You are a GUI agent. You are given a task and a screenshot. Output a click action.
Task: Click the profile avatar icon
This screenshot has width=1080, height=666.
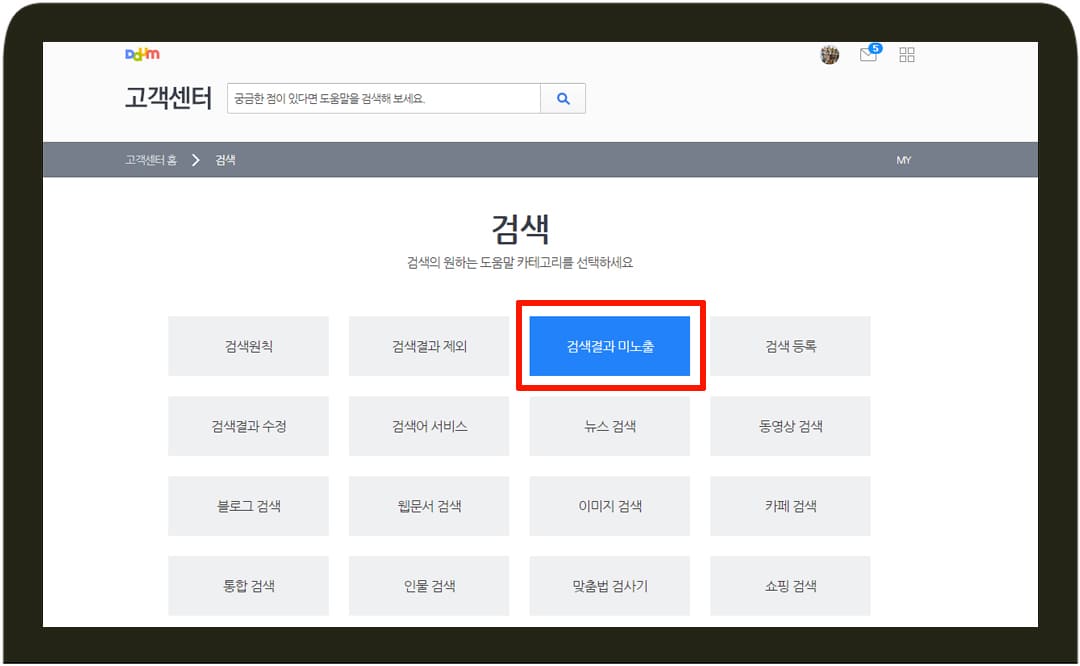tap(830, 55)
